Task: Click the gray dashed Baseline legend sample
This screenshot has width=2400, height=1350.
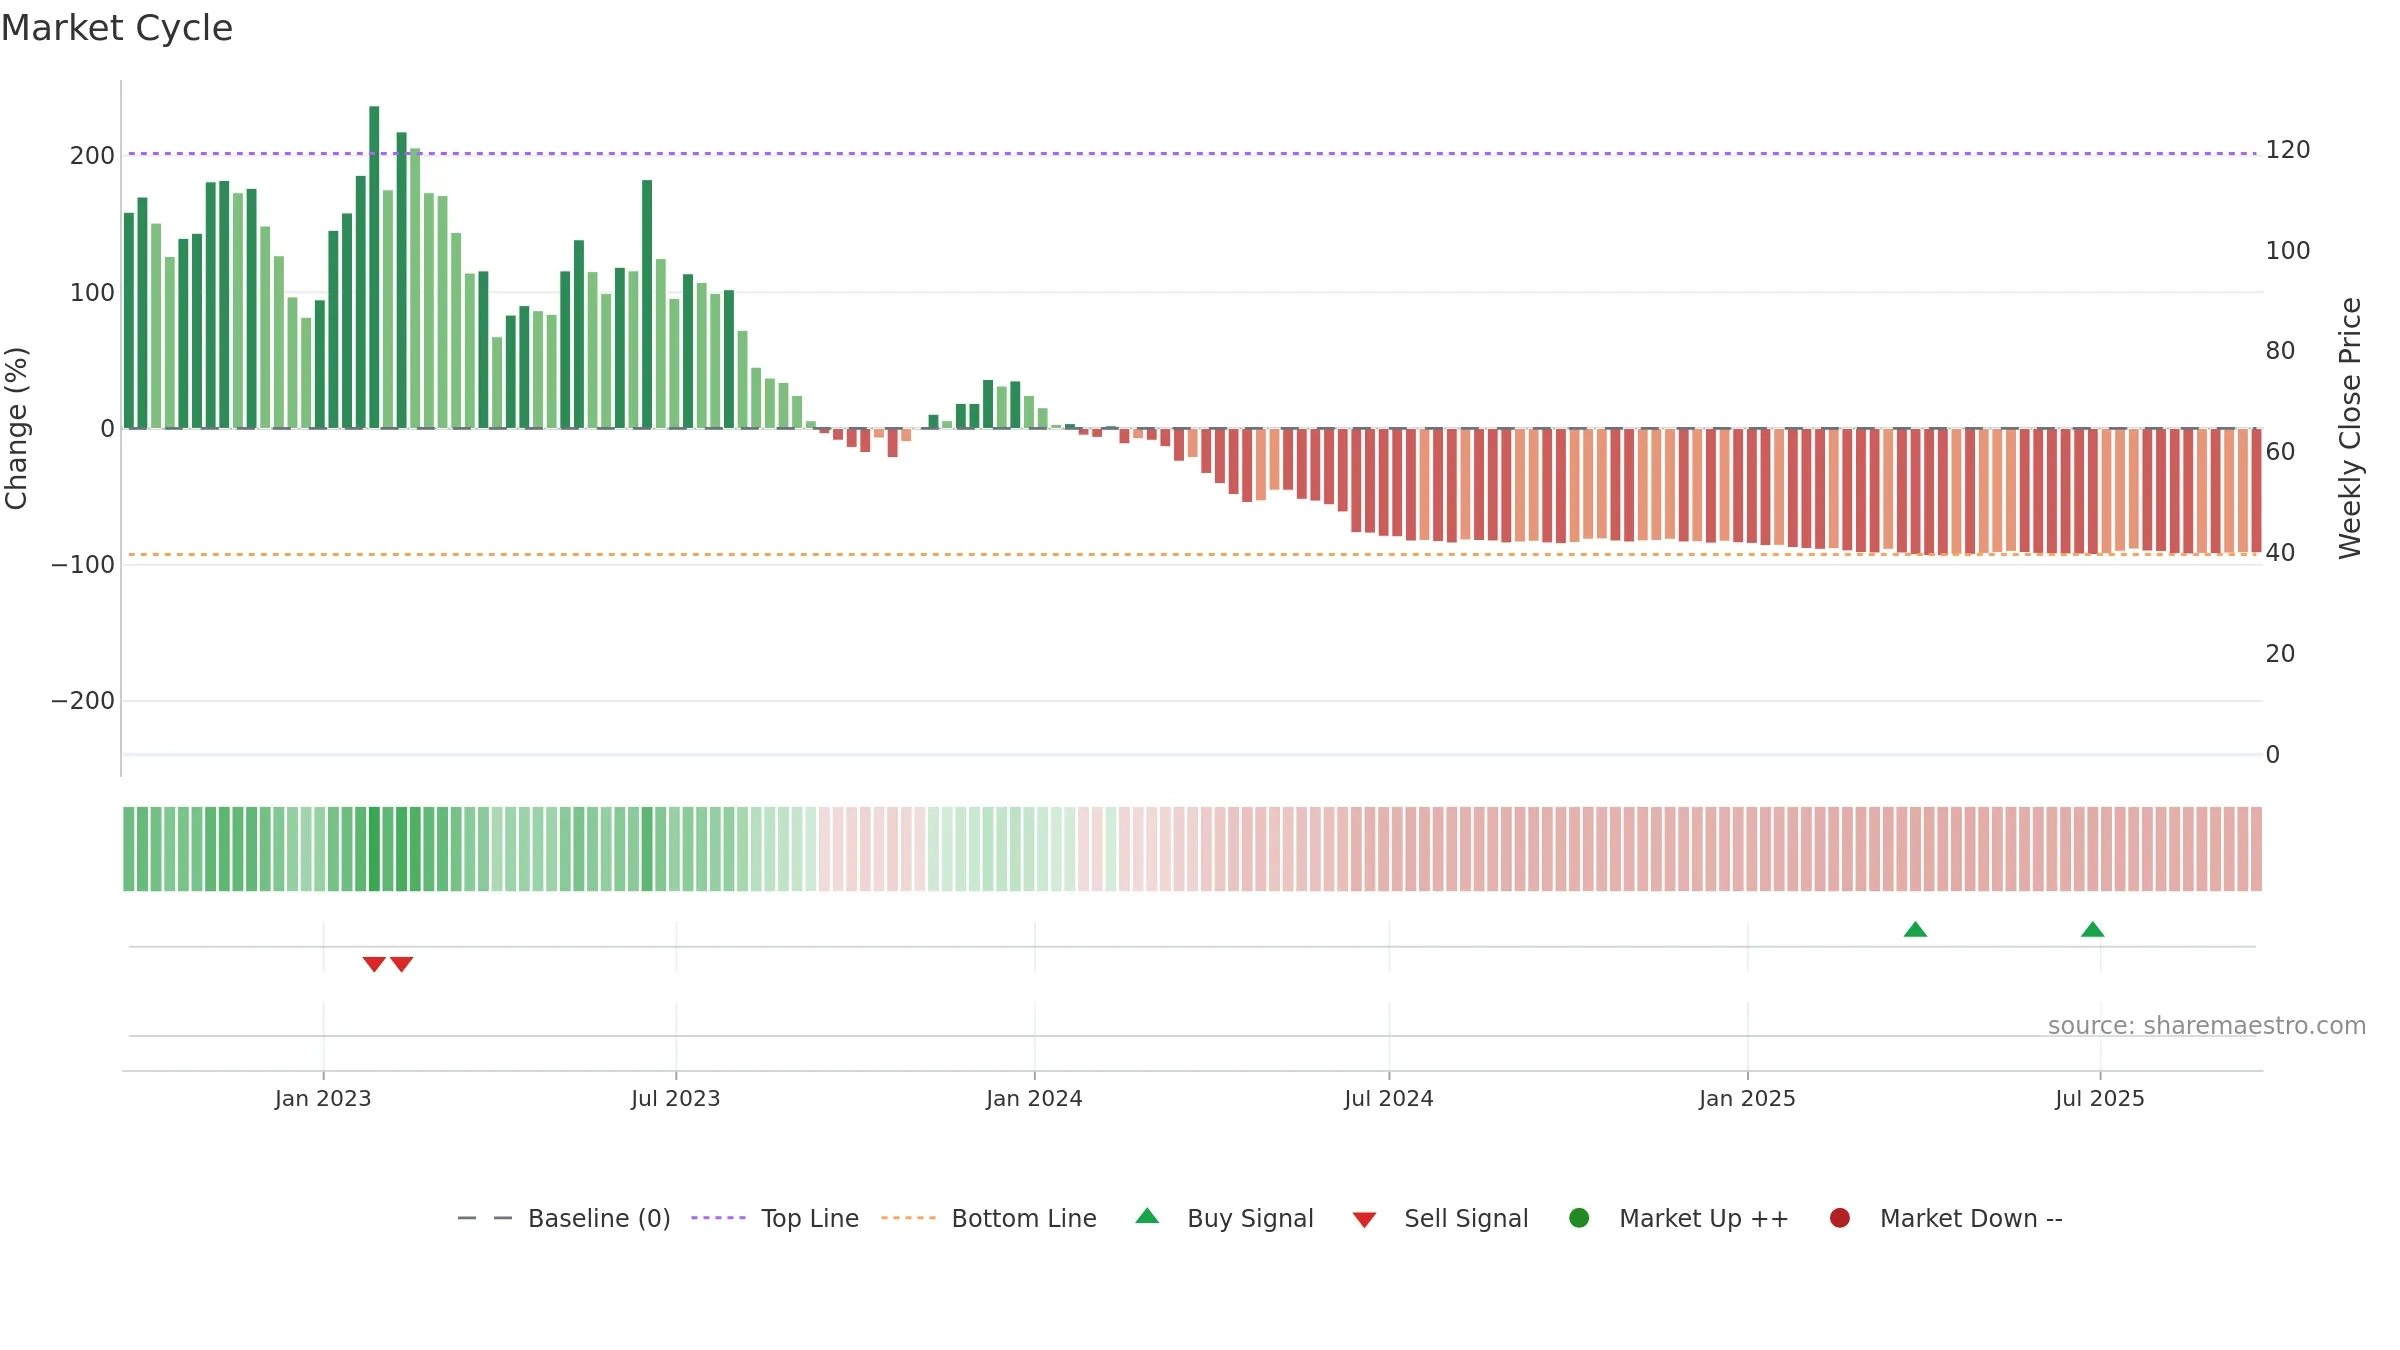Action: point(485,1218)
